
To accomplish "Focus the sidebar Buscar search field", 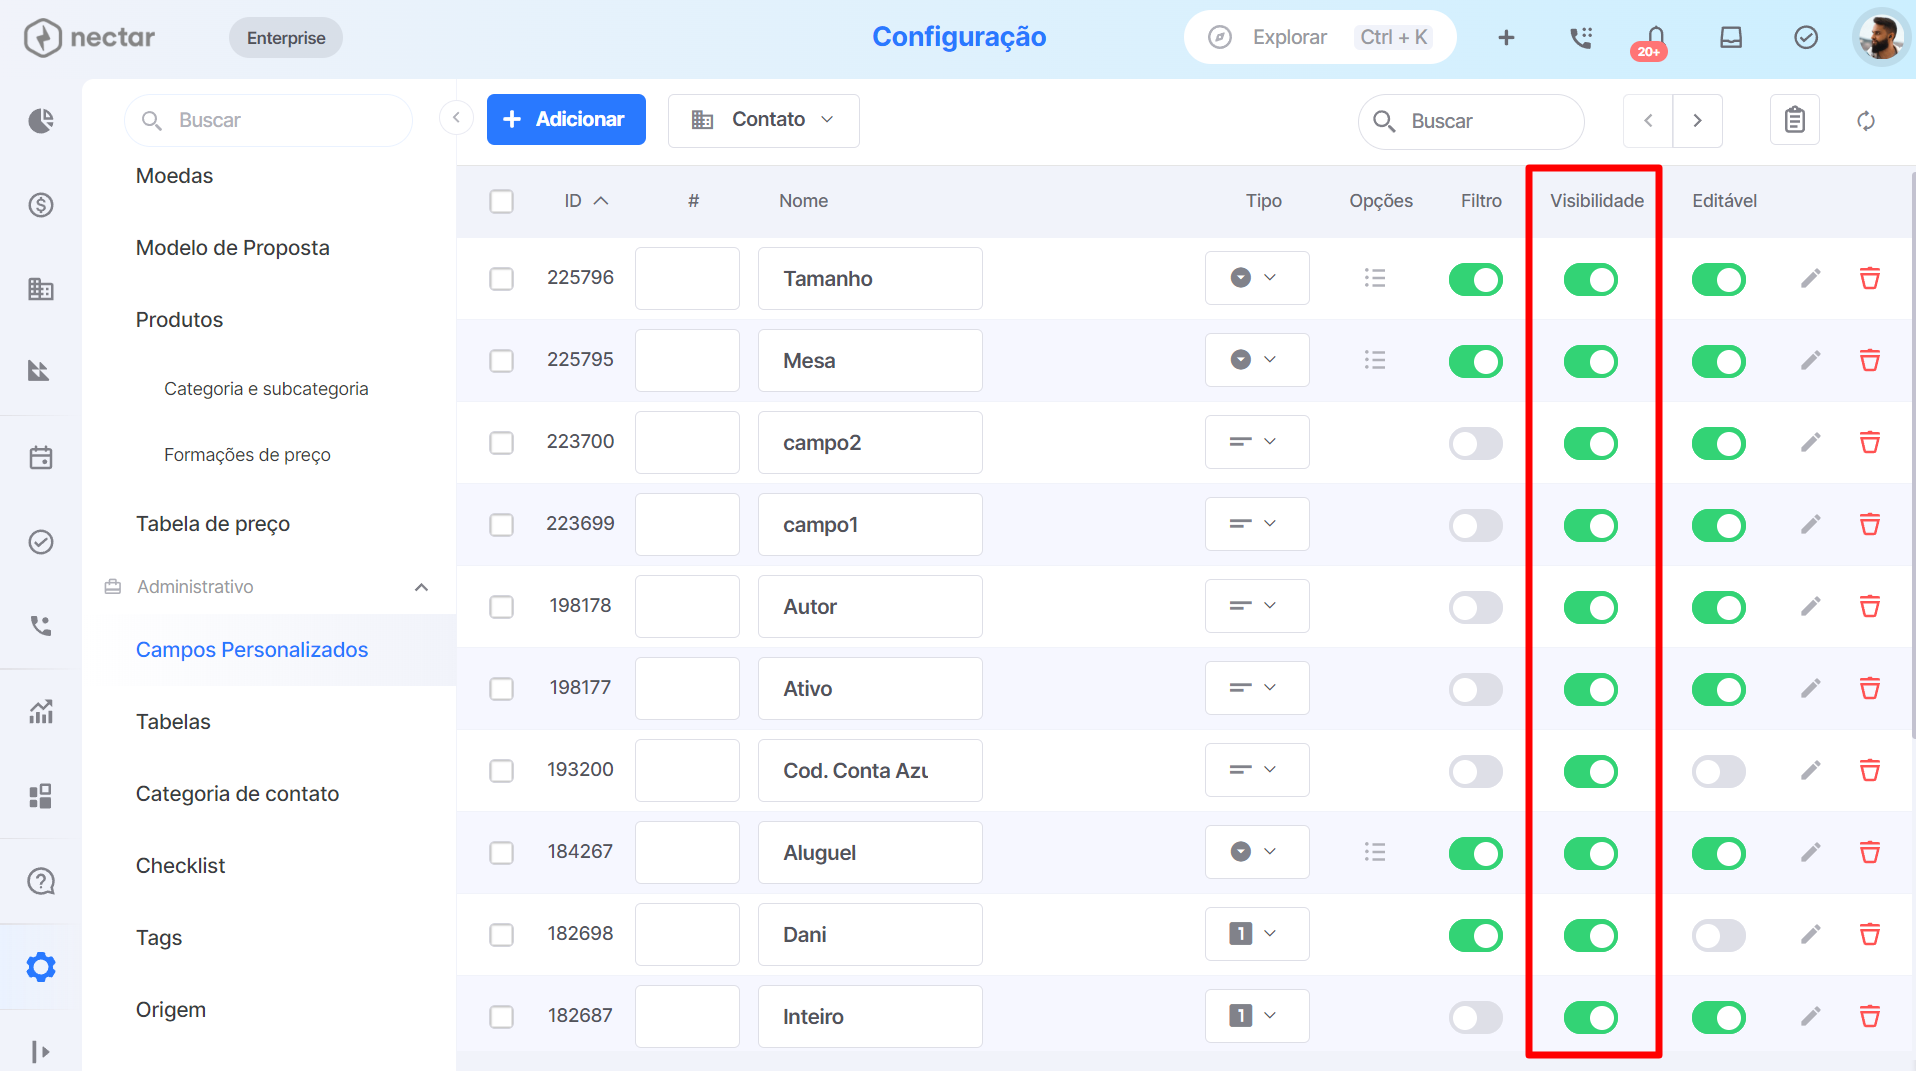I will click(268, 120).
